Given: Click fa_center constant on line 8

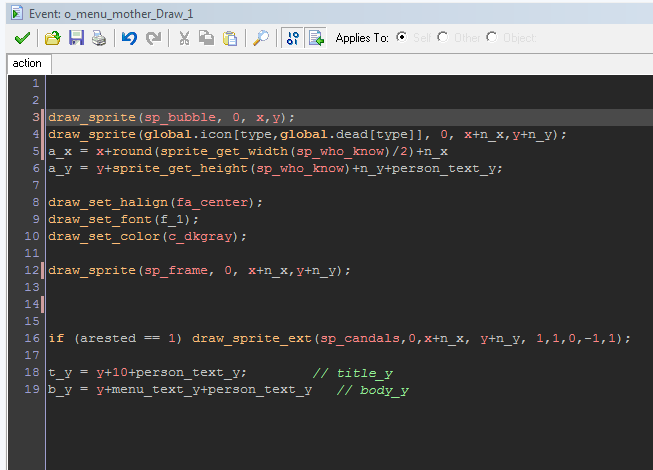Looking at the screenshot, I should [x=212, y=202].
